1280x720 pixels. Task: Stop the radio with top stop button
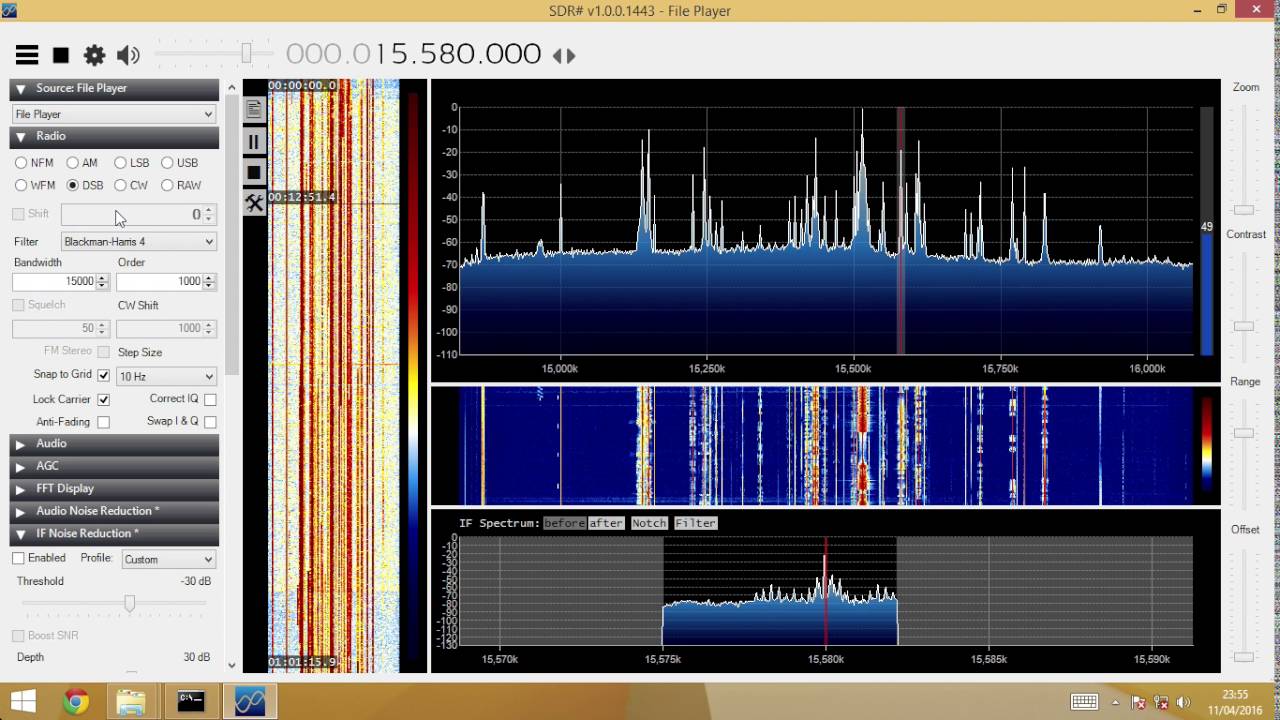tap(61, 55)
